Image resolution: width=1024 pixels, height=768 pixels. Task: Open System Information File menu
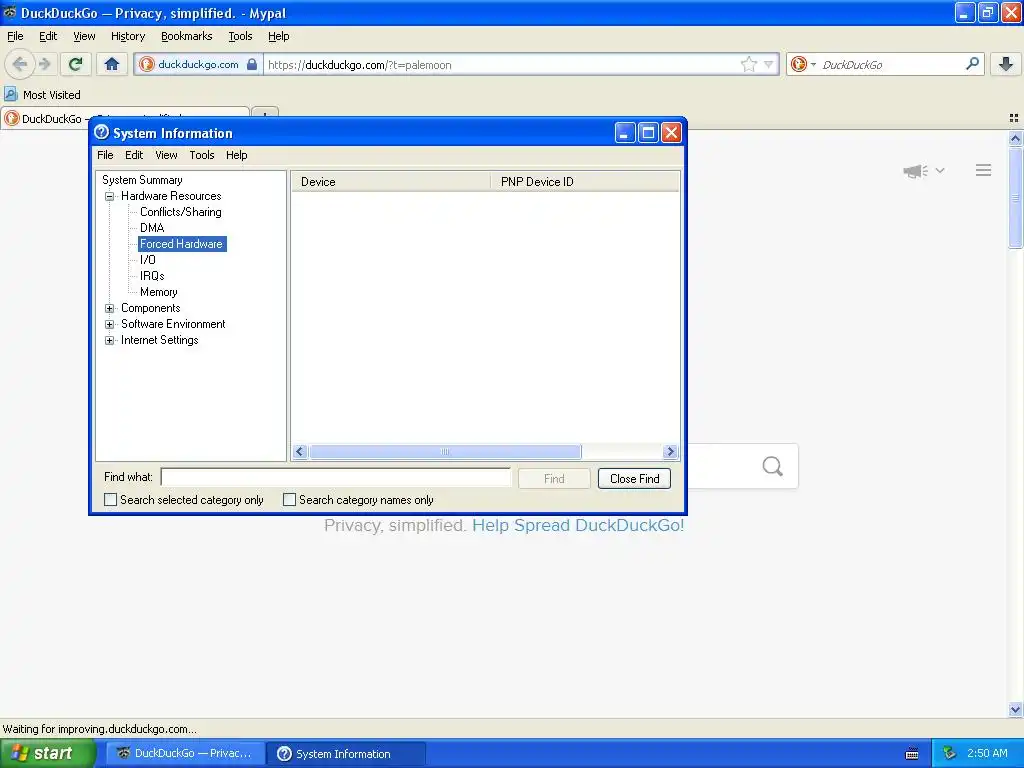pyautogui.click(x=105, y=155)
